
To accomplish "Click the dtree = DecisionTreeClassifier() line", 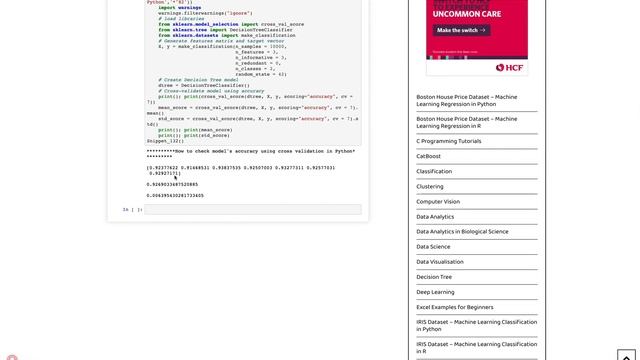I will (204, 86).
